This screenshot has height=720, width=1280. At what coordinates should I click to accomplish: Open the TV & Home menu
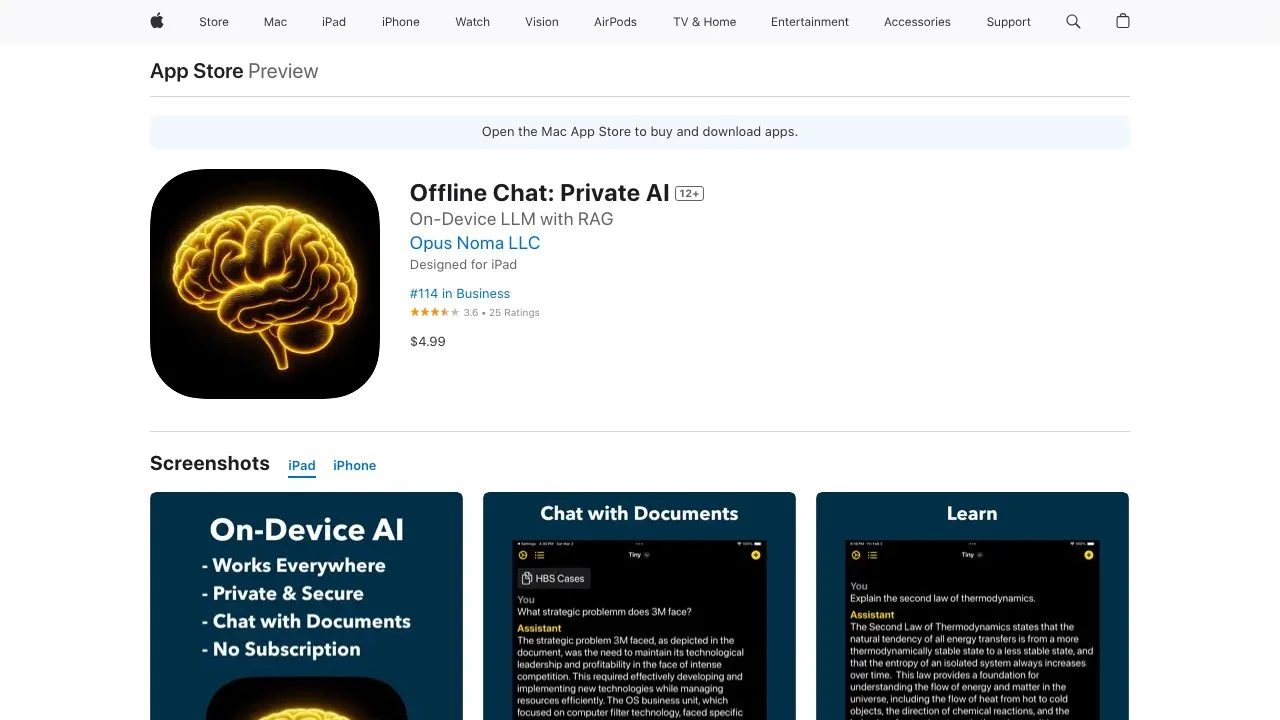point(705,22)
